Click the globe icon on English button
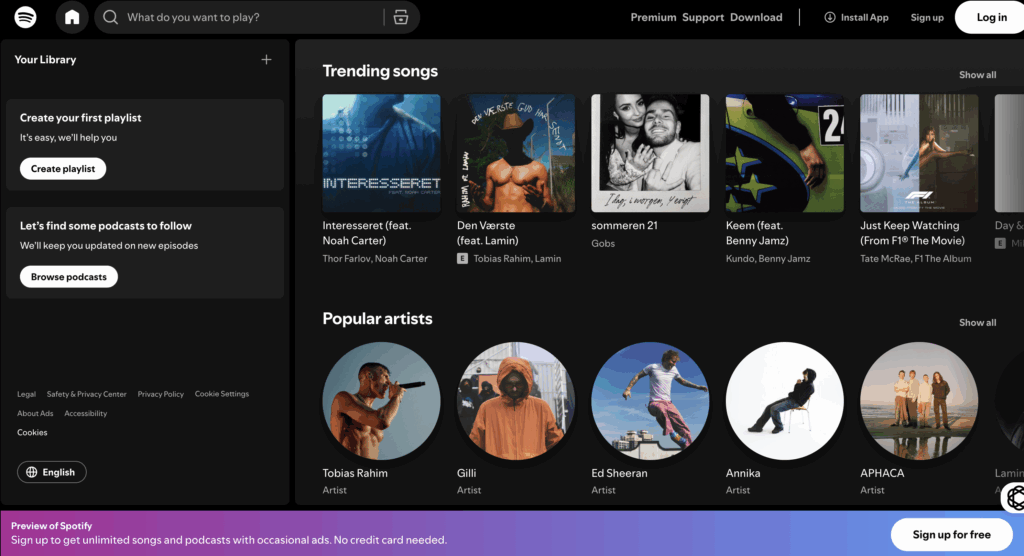The height and width of the screenshot is (556, 1024). (x=31, y=472)
